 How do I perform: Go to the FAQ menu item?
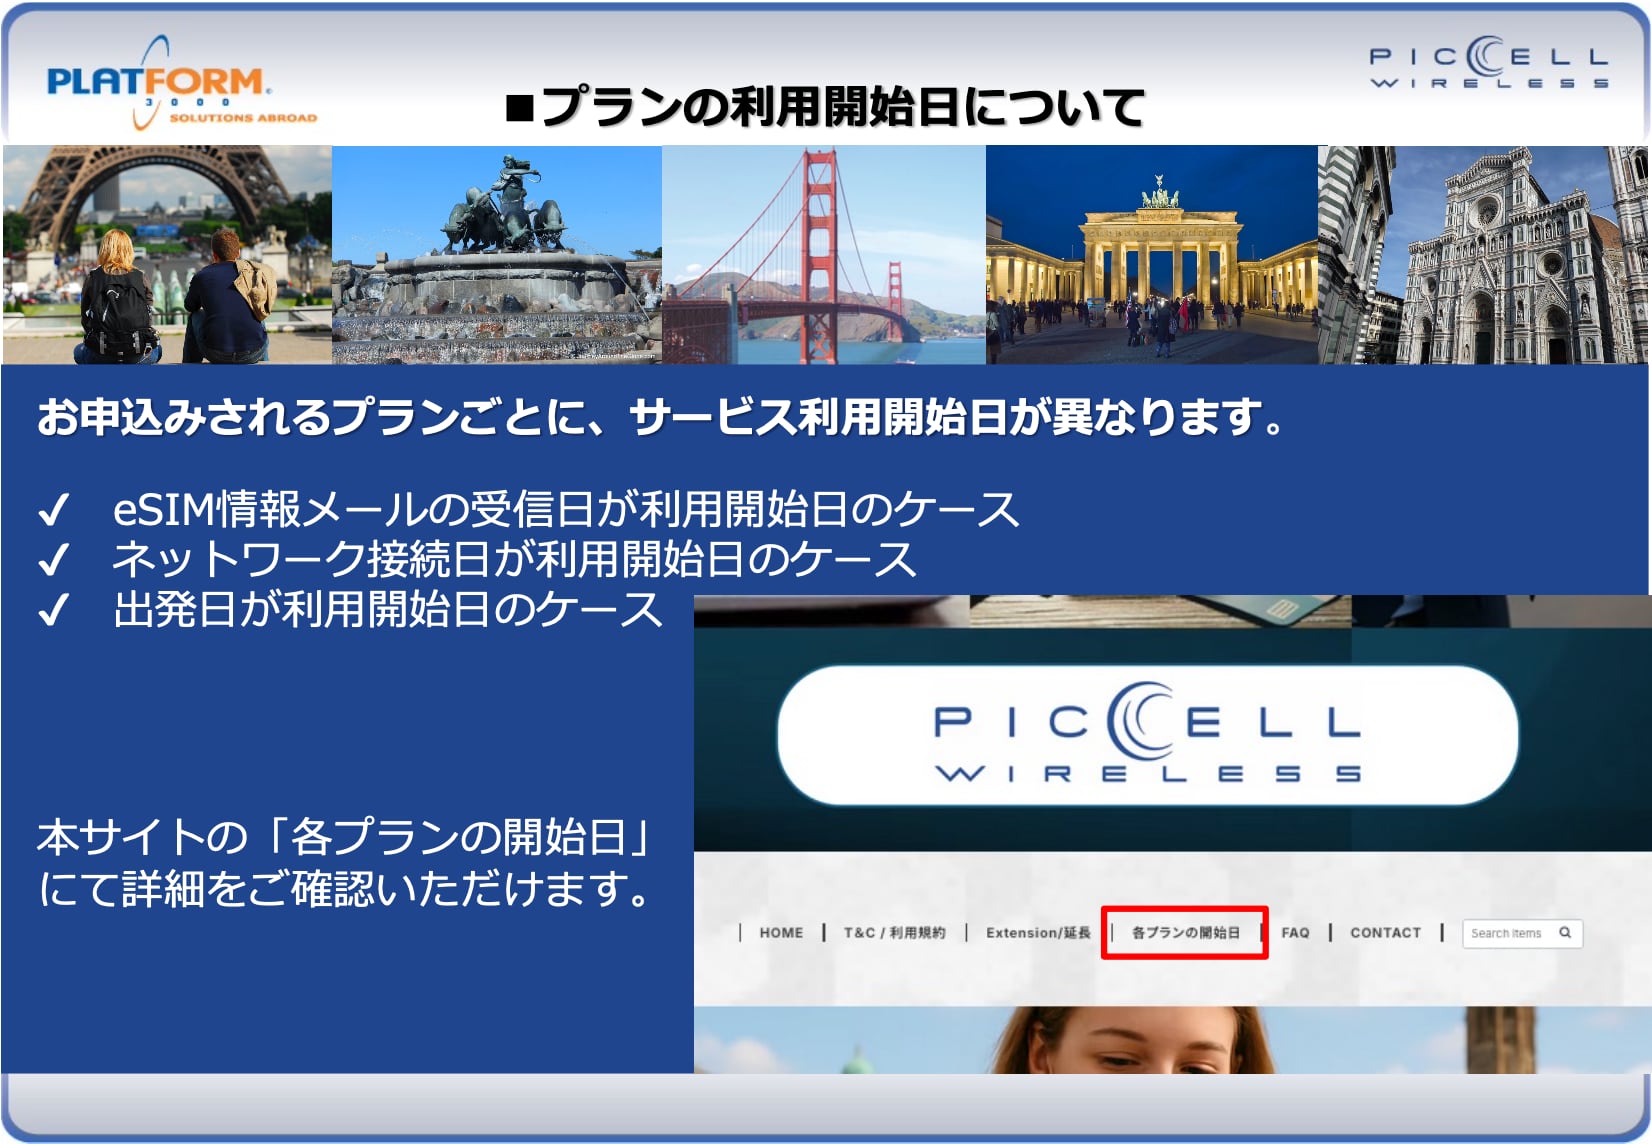1295,933
